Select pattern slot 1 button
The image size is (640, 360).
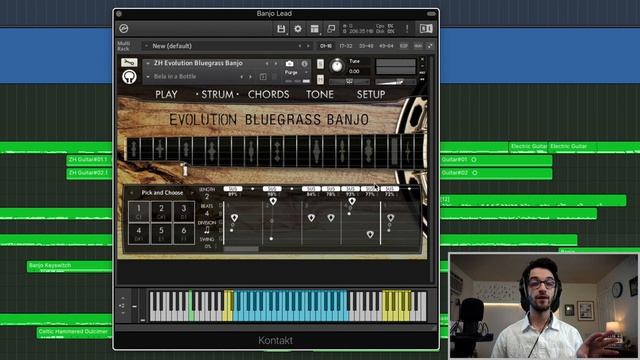coord(139,211)
